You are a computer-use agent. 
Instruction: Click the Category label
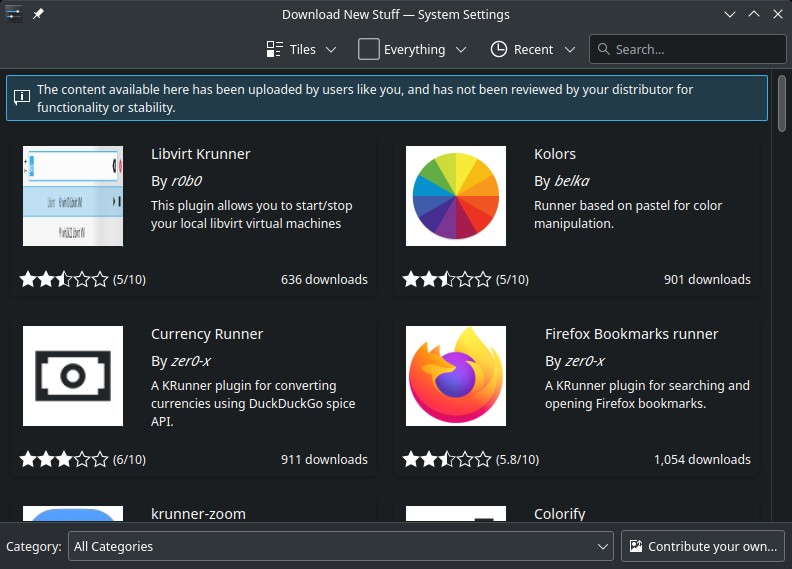(34, 546)
